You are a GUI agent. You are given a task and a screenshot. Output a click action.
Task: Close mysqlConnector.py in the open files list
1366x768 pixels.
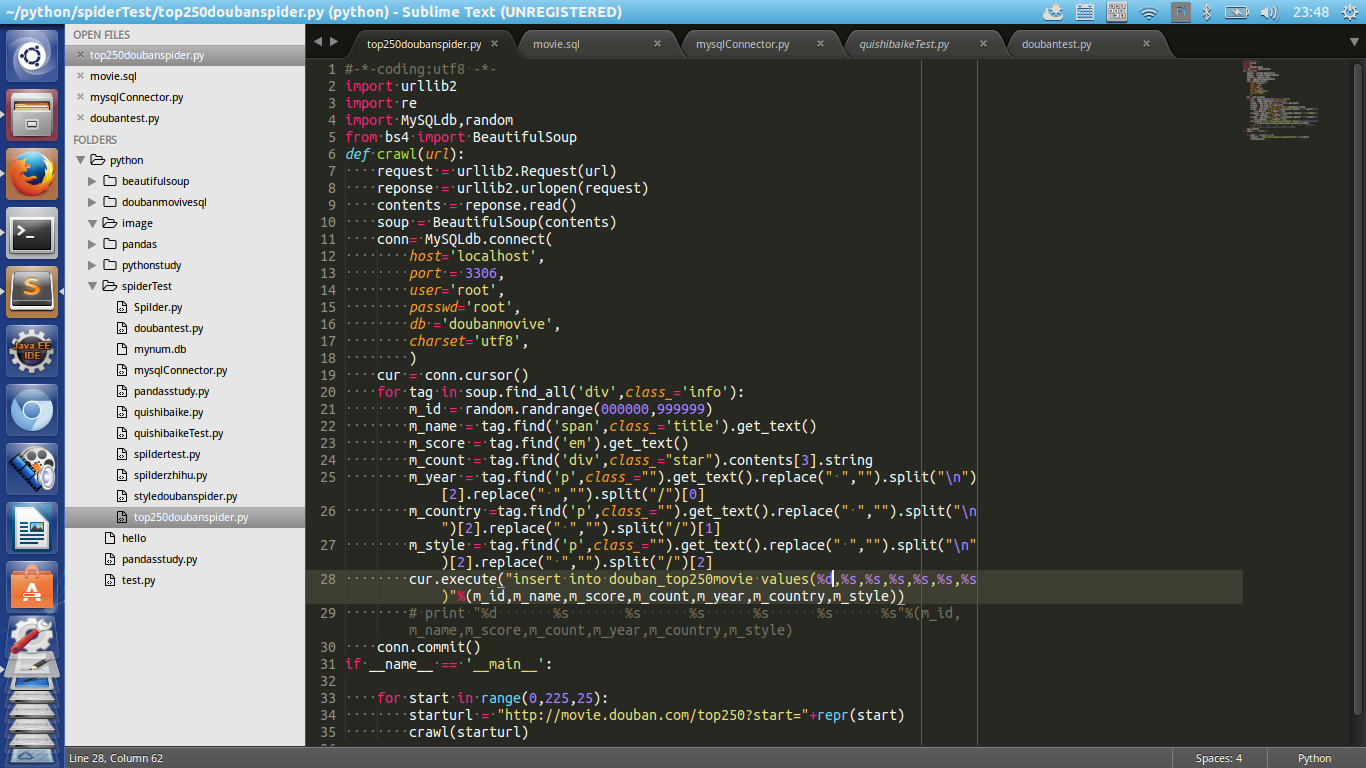[x=80, y=97]
